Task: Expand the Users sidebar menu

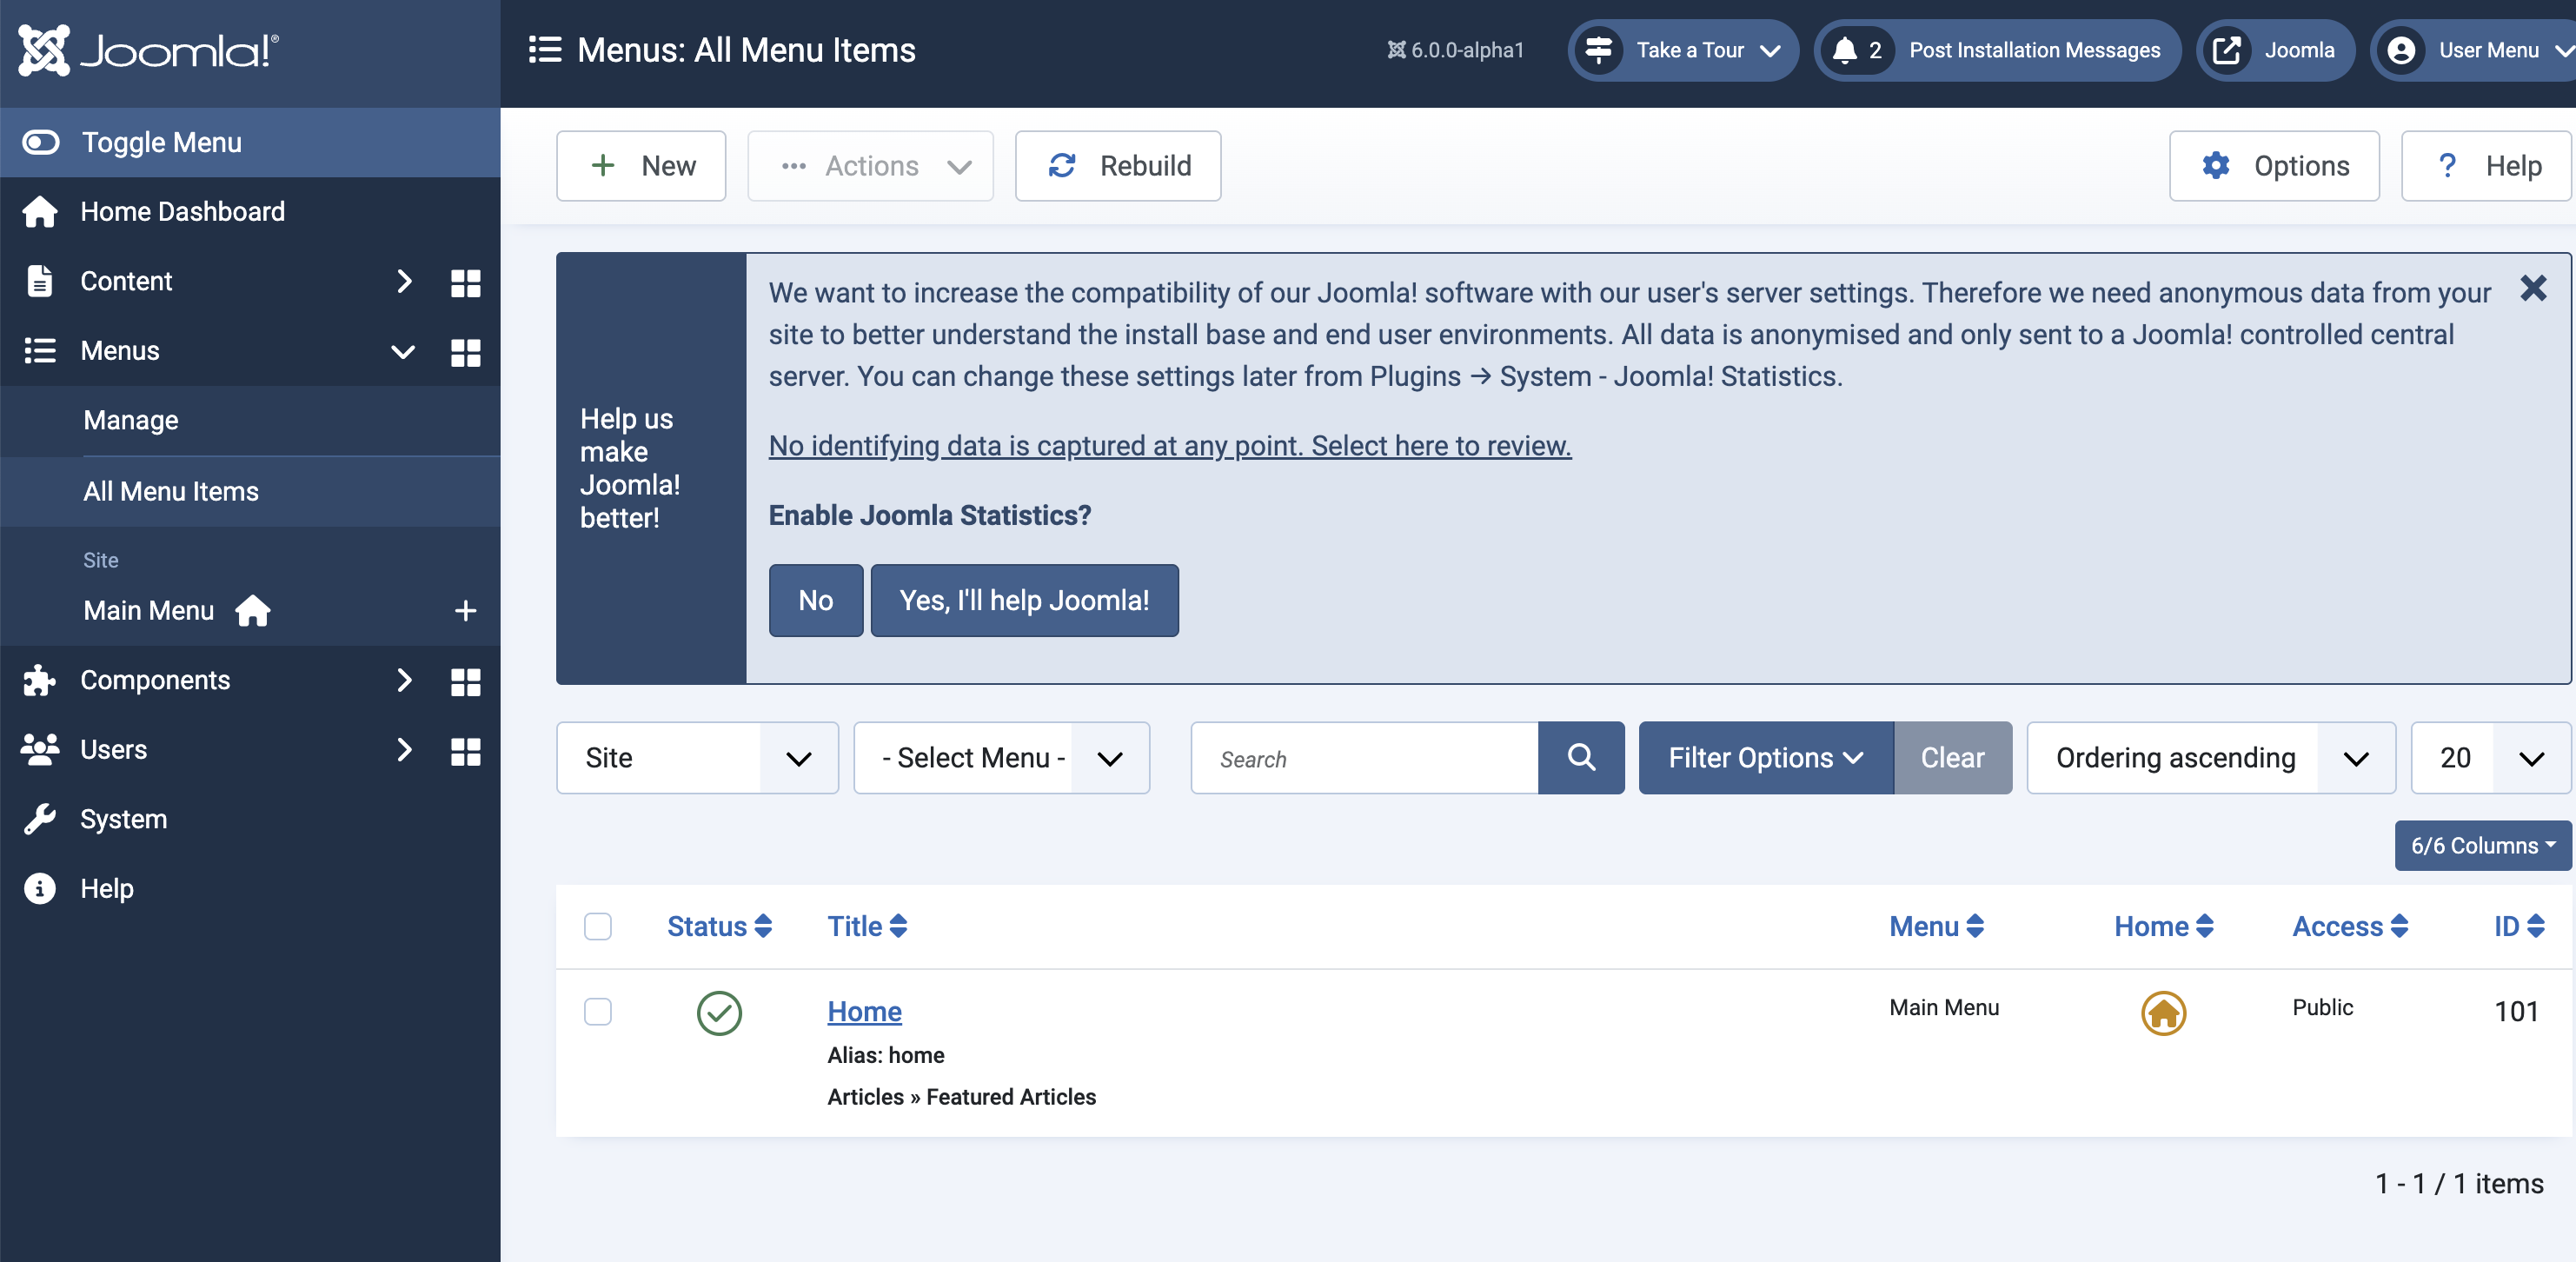Action: [403, 750]
